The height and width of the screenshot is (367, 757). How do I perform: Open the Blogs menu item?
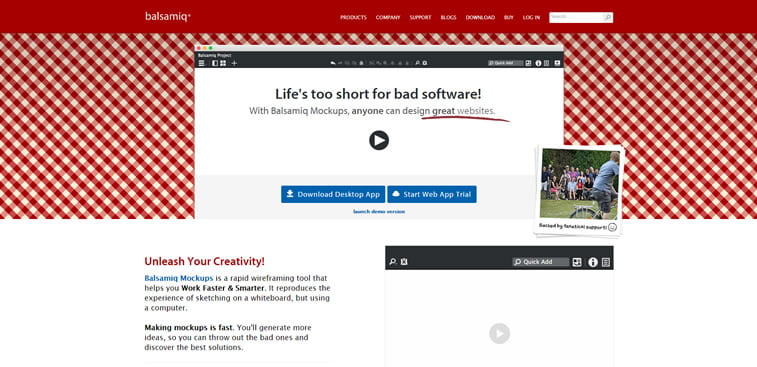(449, 17)
